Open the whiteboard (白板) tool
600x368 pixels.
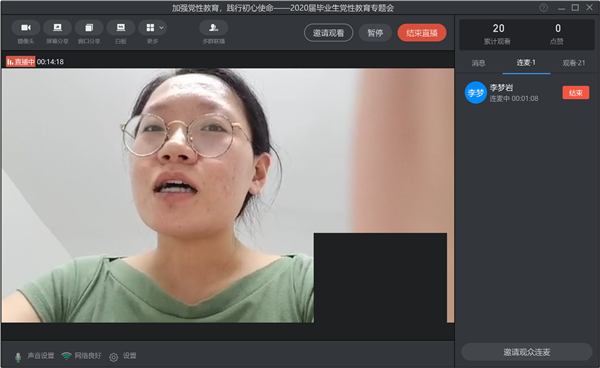121,28
